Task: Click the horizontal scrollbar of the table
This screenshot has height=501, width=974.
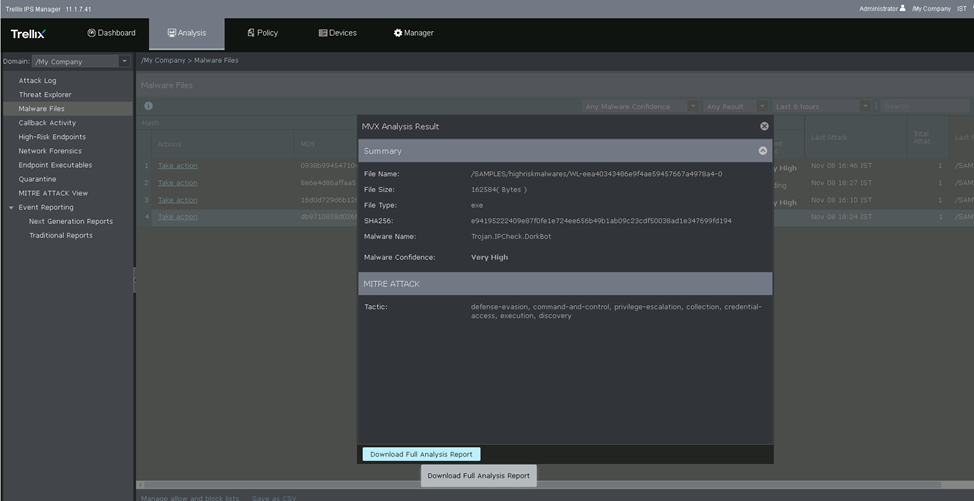Action: tap(544, 485)
